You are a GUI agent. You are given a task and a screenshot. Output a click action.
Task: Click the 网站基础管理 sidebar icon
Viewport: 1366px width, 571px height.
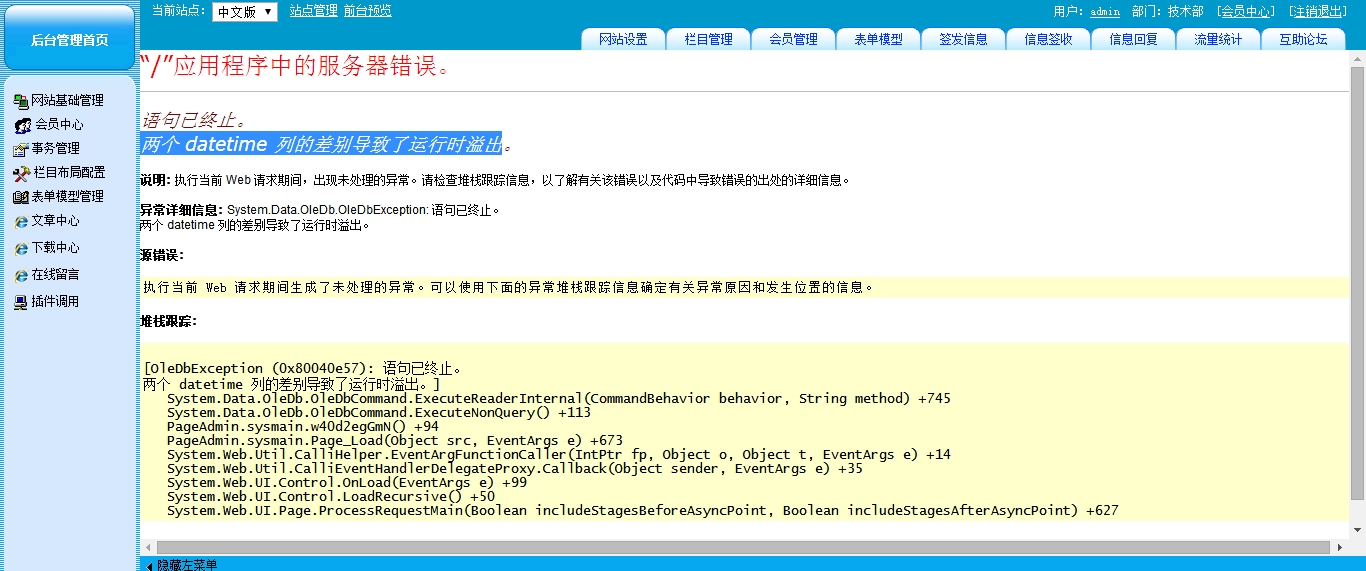click(x=20, y=101)
